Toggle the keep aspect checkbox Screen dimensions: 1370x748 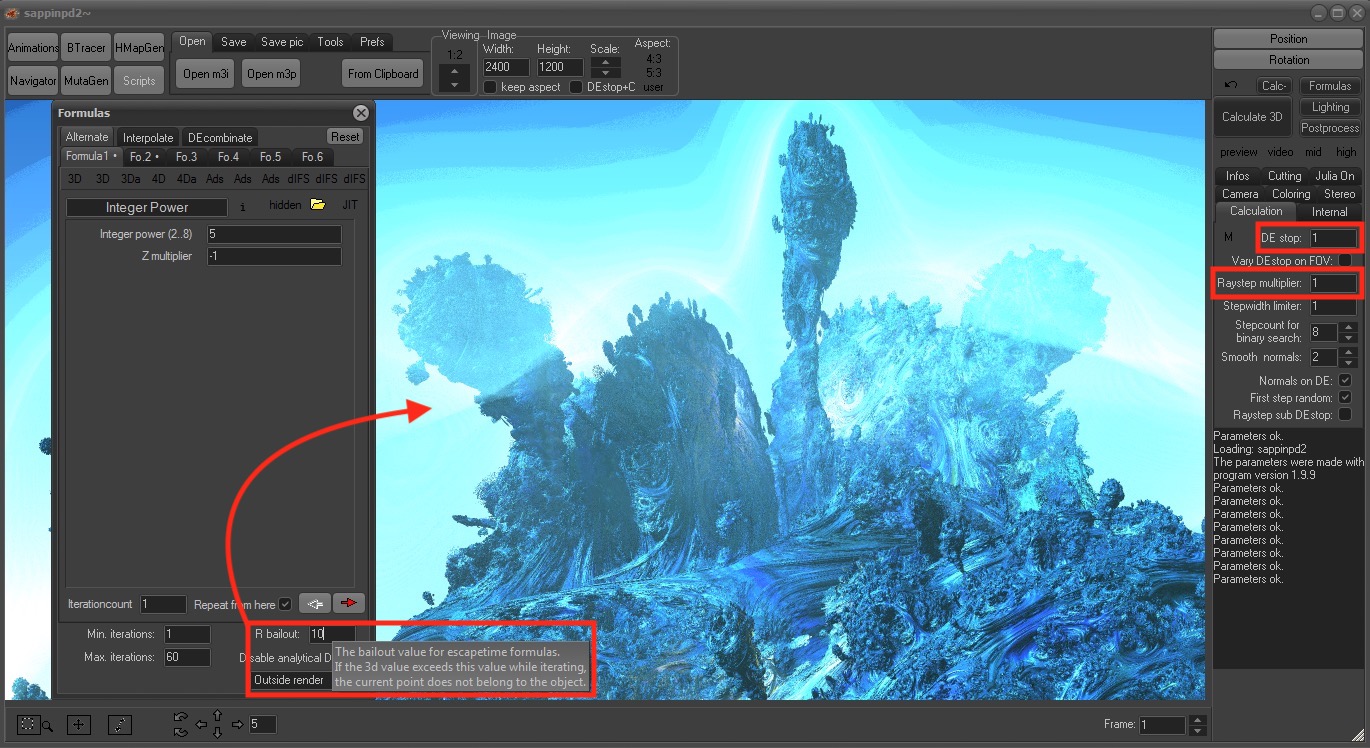(x=490, y=87)
